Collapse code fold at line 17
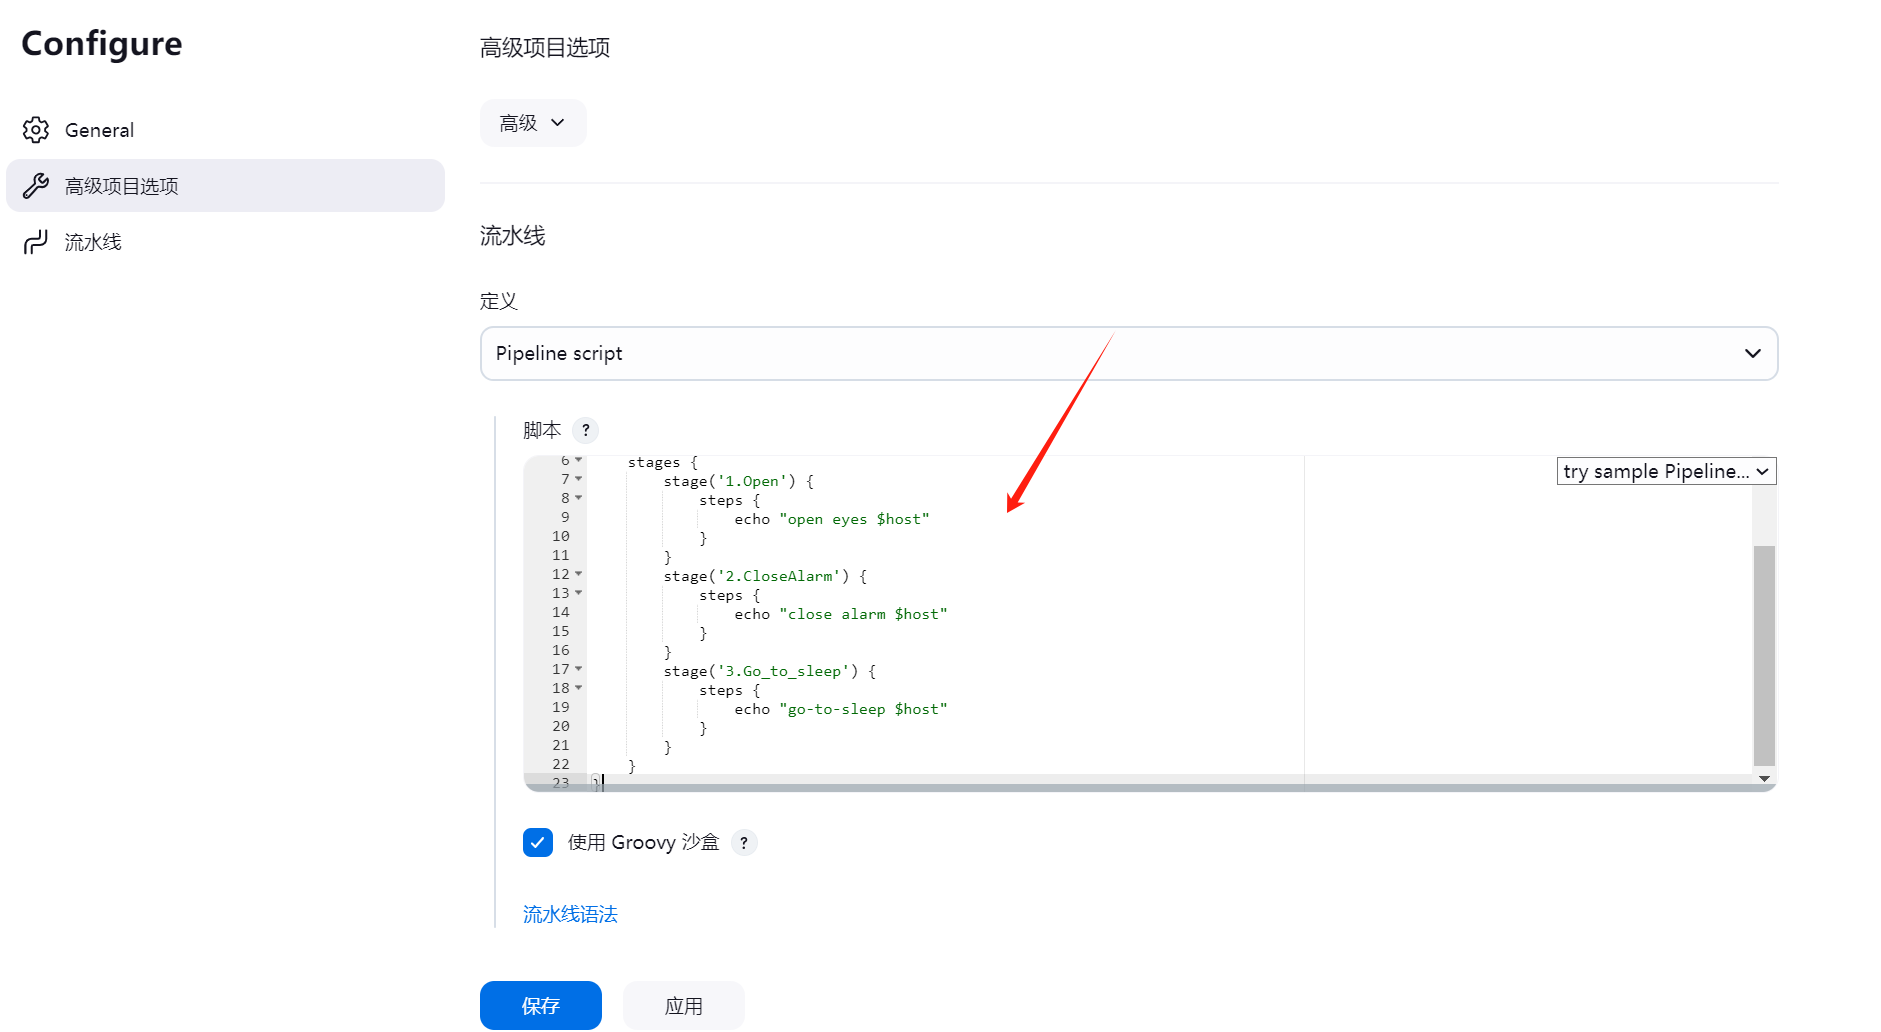The width and height of the screenshot is (1881, 1032). (x=579, y=669)
